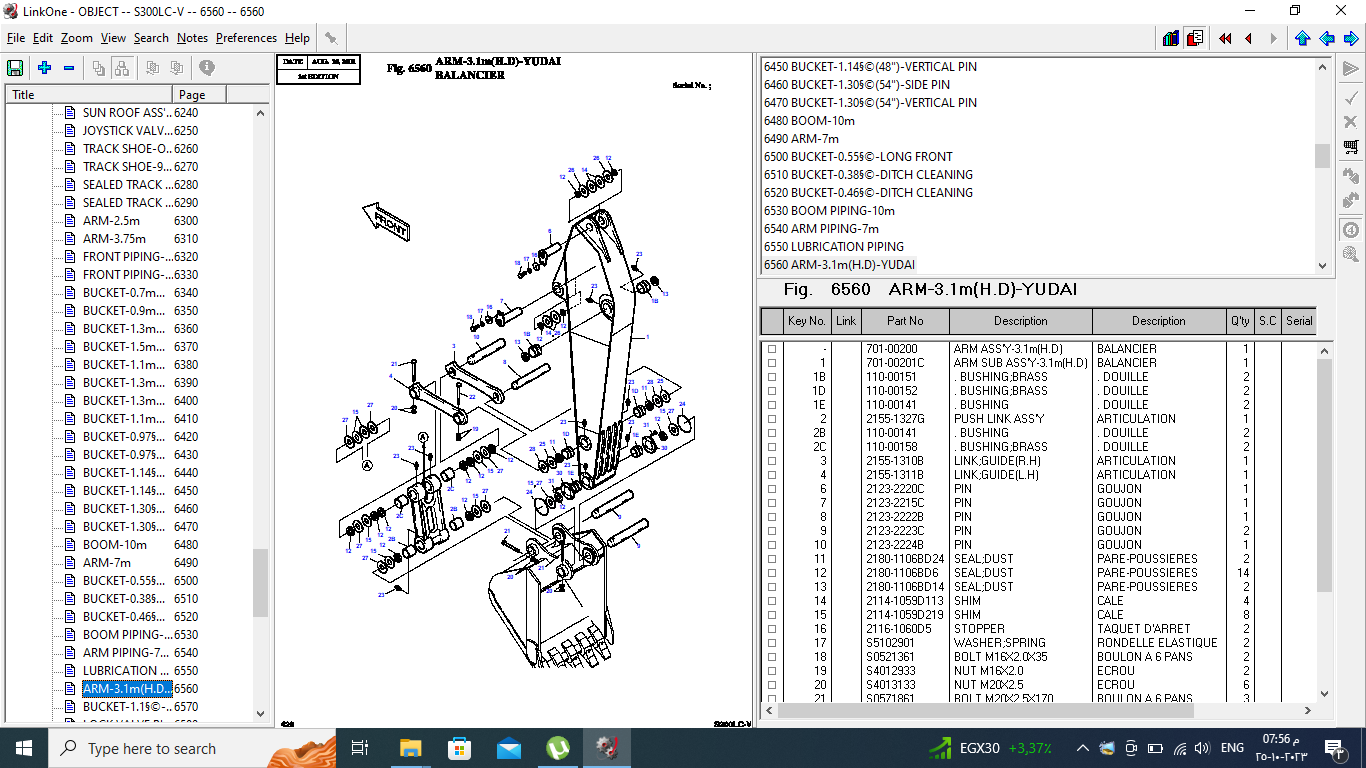Check the box for NUT M20X2.5 row
Screen dimensions: 1366x768
point(772,685)
